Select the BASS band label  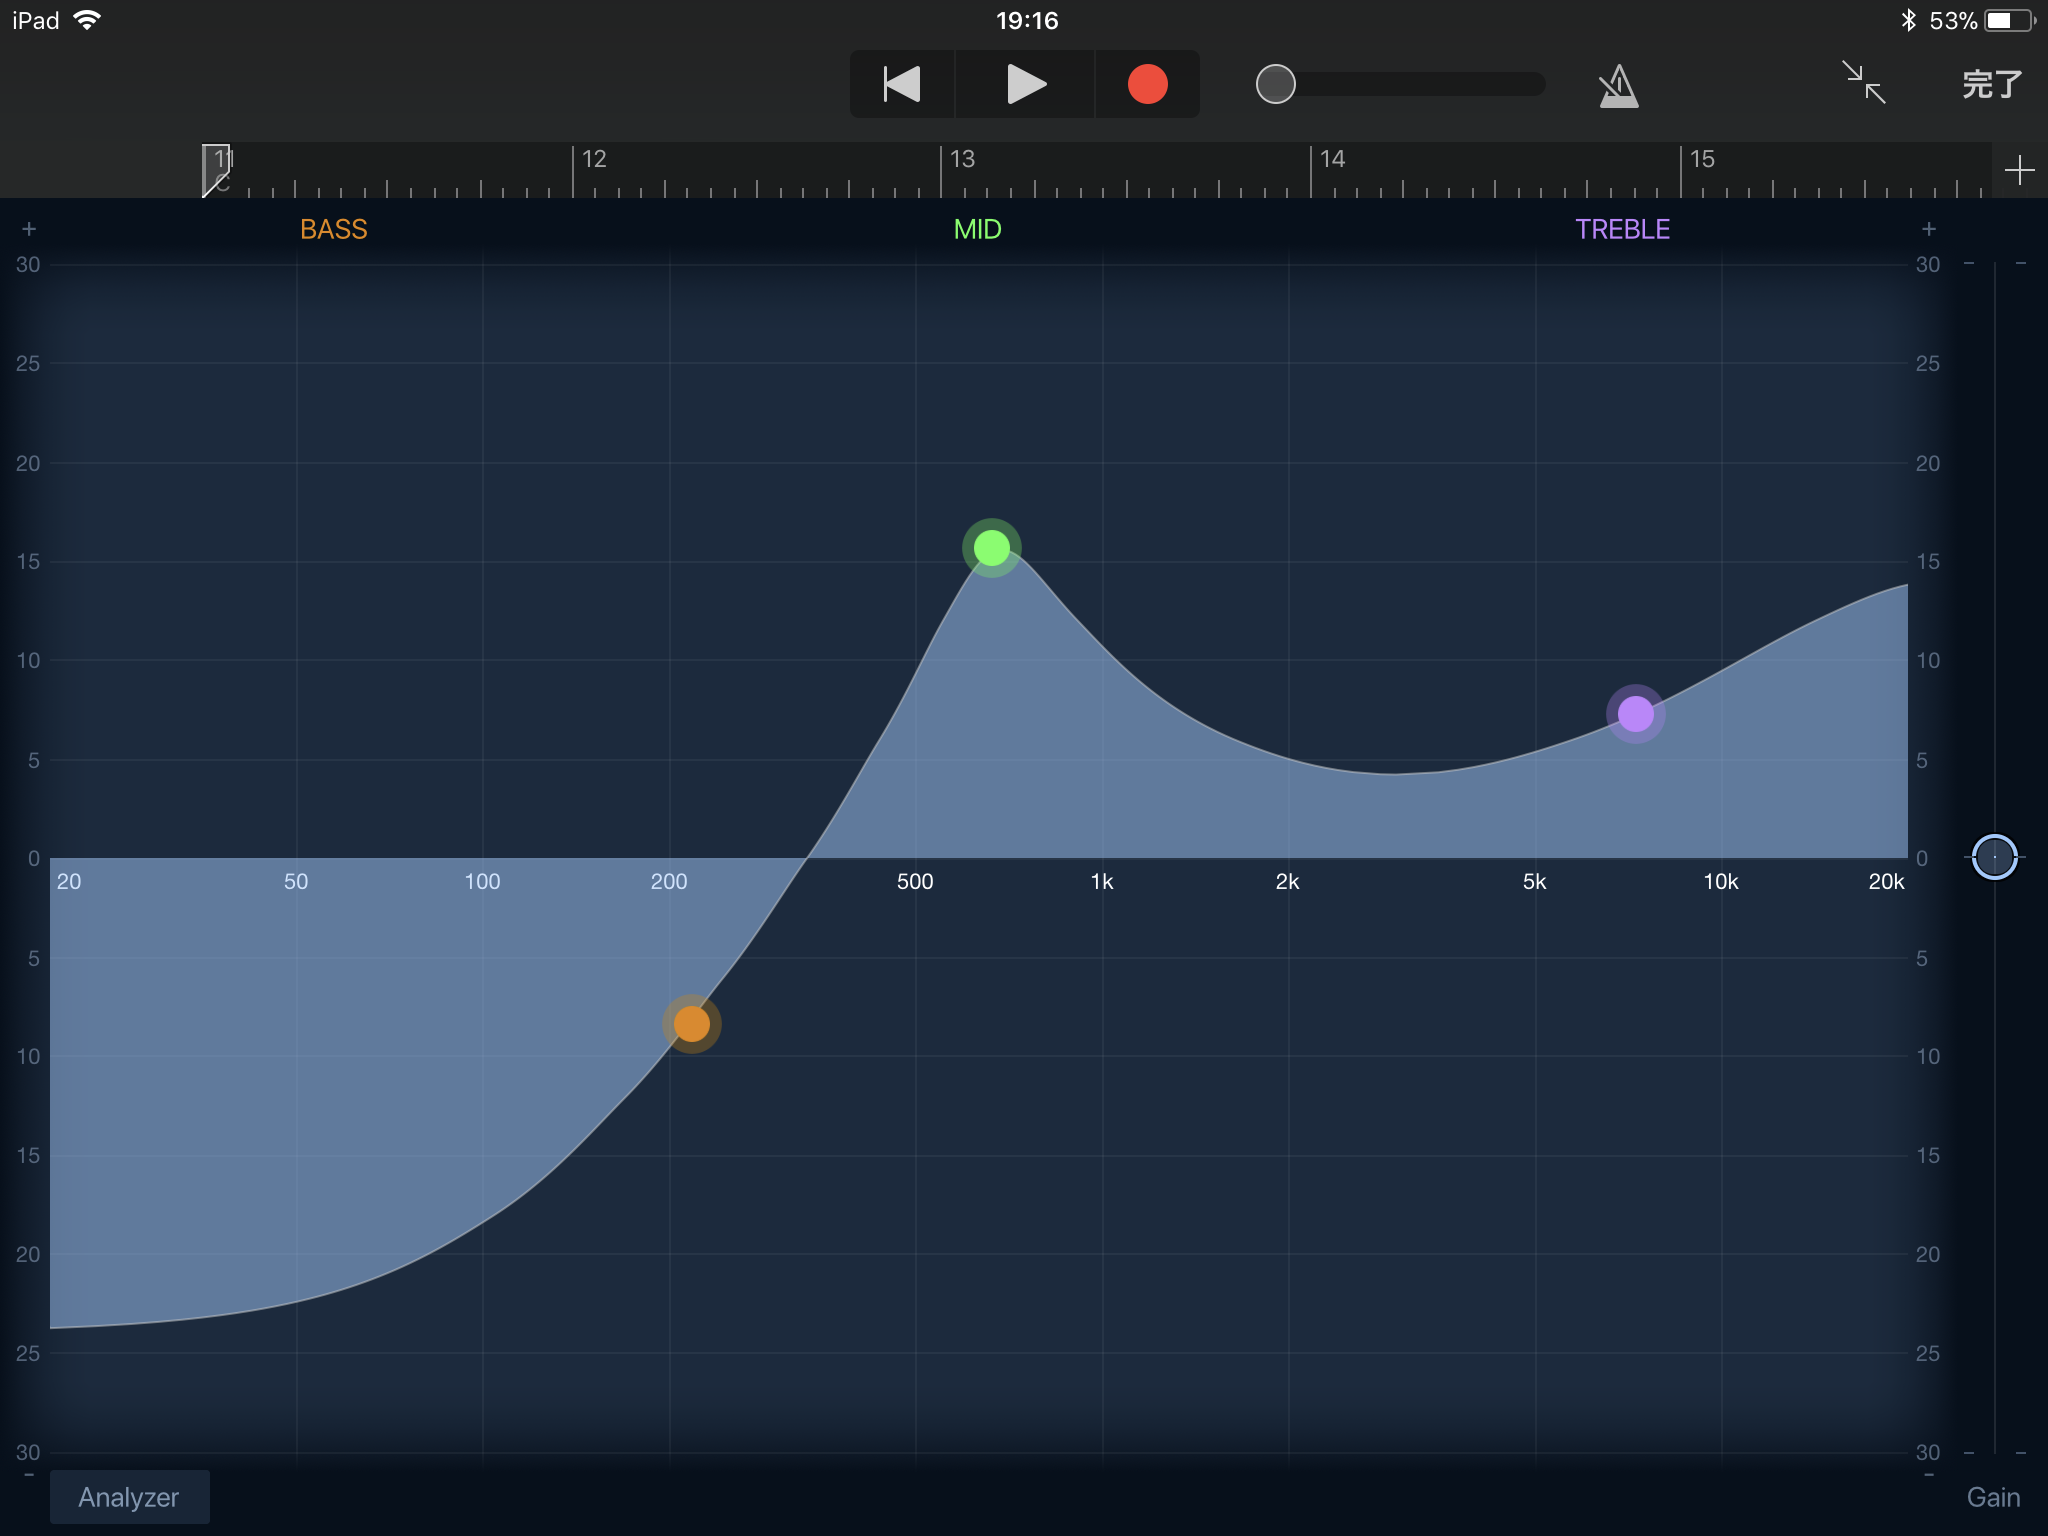[334, 229]
